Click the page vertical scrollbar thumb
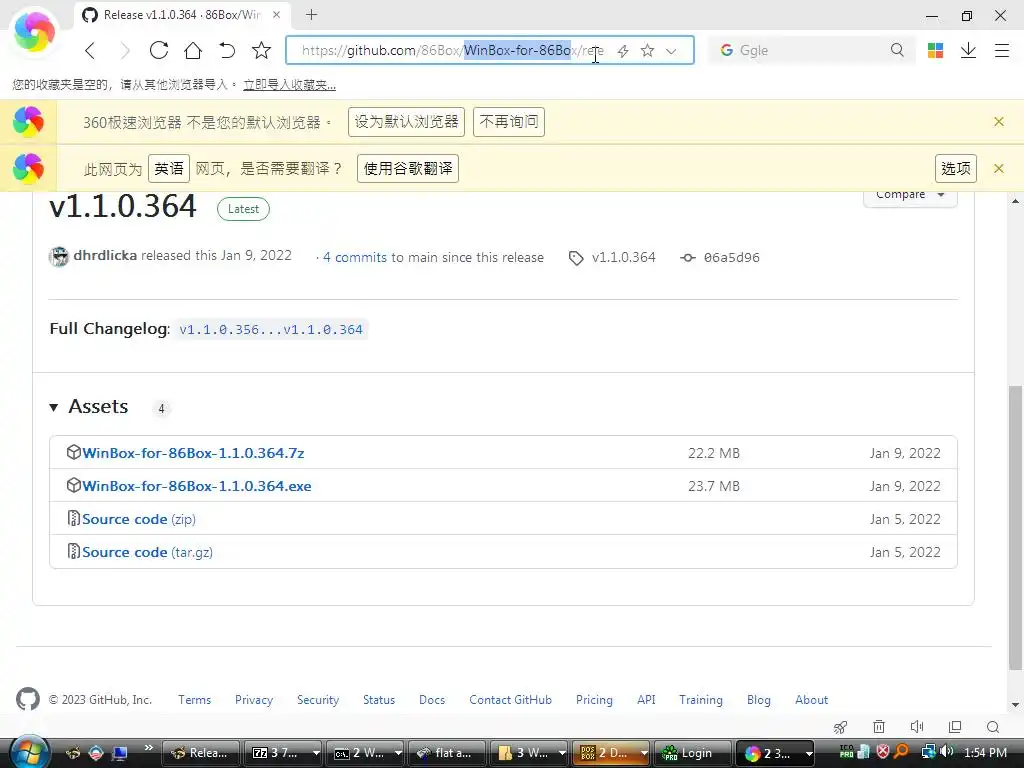Image resolution: width=1024 pixels, height=768 pixels. [x=1015, y=528]
